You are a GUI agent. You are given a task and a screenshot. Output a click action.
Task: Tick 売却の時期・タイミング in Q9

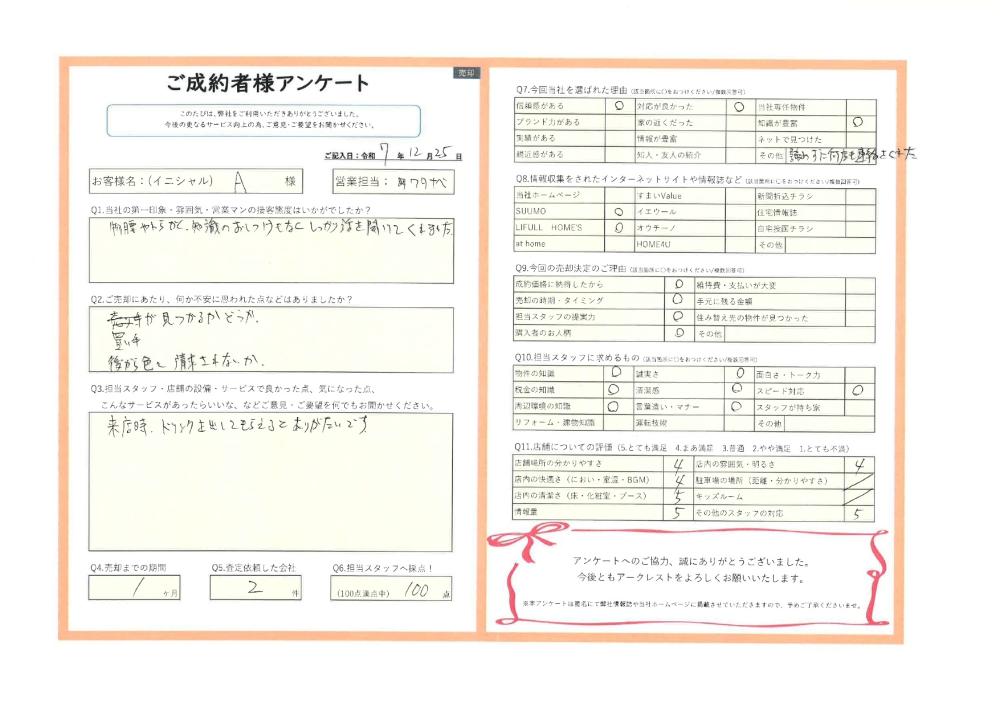click(x=677, y=300)
